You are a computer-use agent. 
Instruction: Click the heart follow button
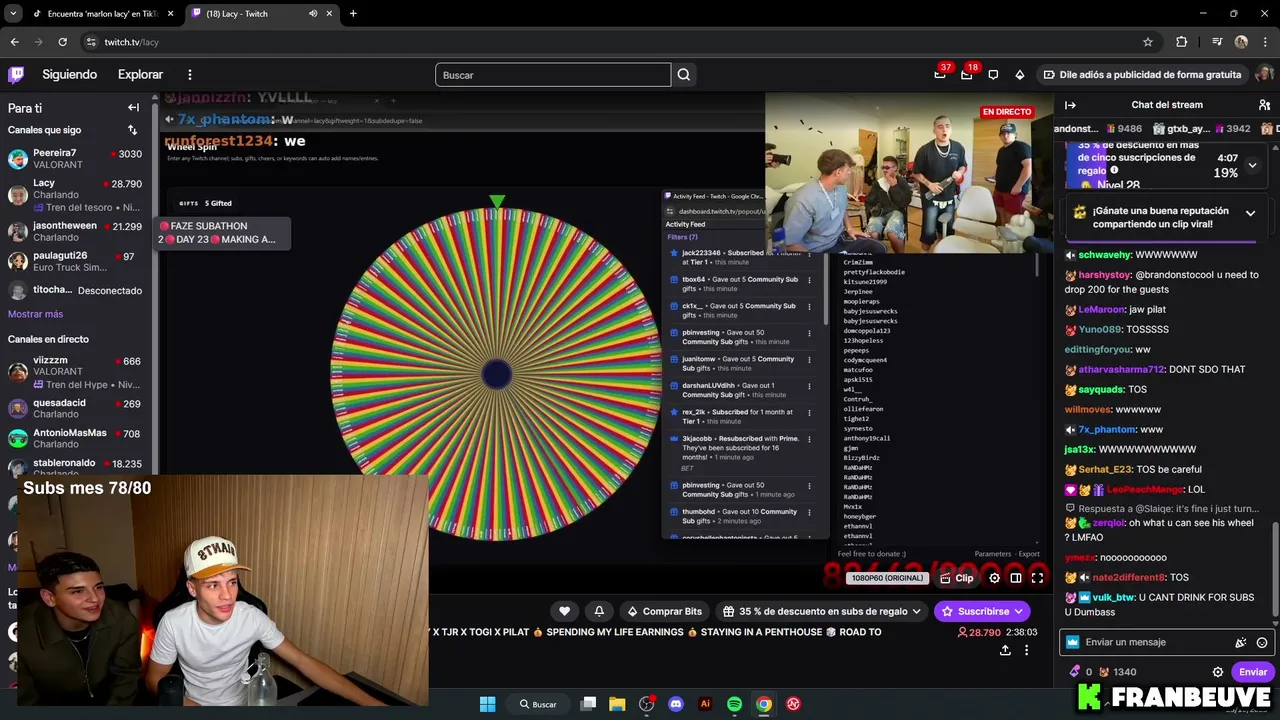click(564, 611)
